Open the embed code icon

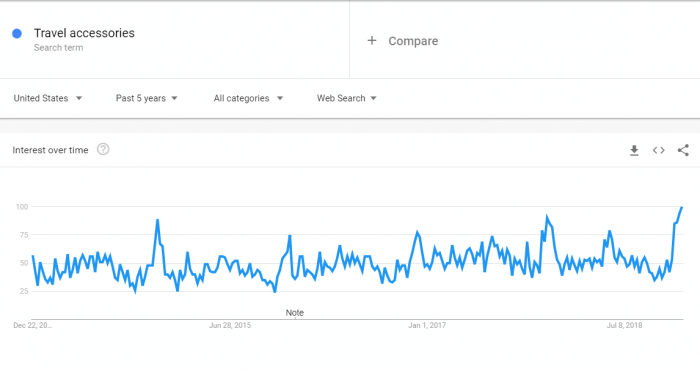pos(658,150)
